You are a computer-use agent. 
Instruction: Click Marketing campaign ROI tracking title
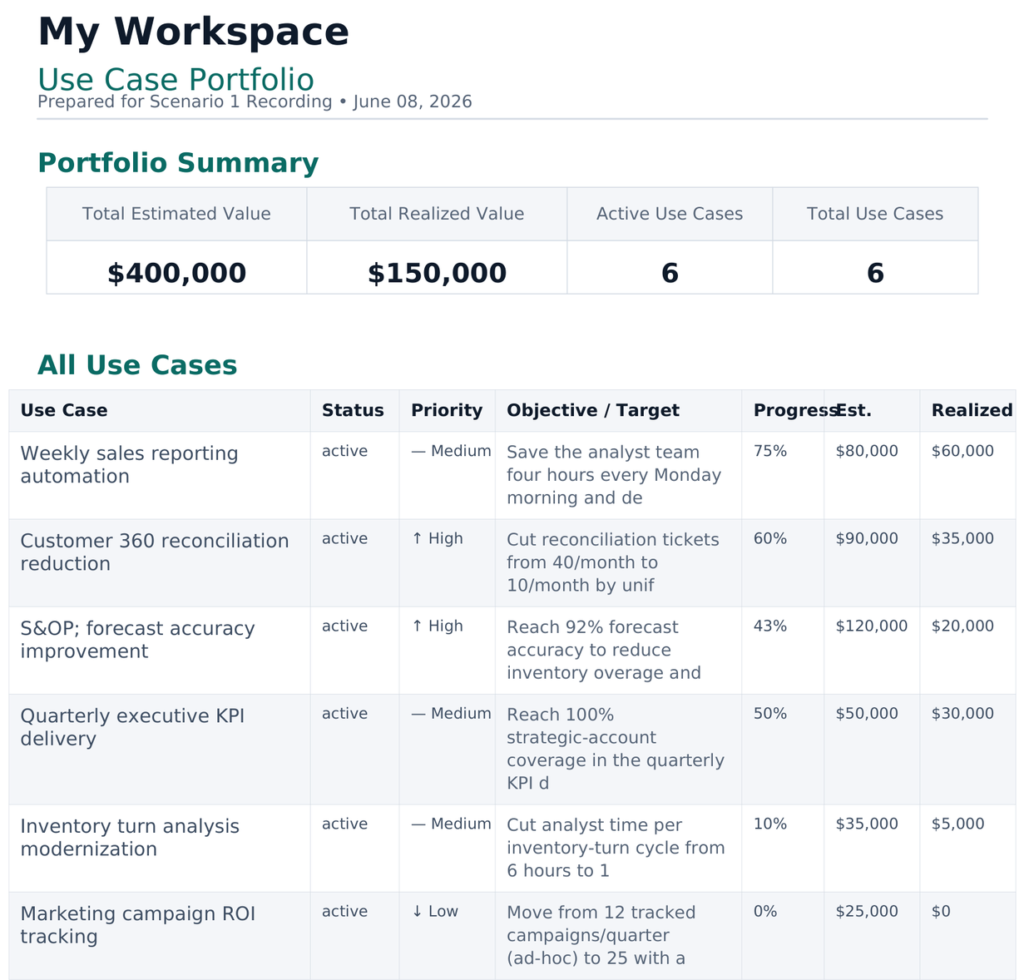click(x=138, y=925)
